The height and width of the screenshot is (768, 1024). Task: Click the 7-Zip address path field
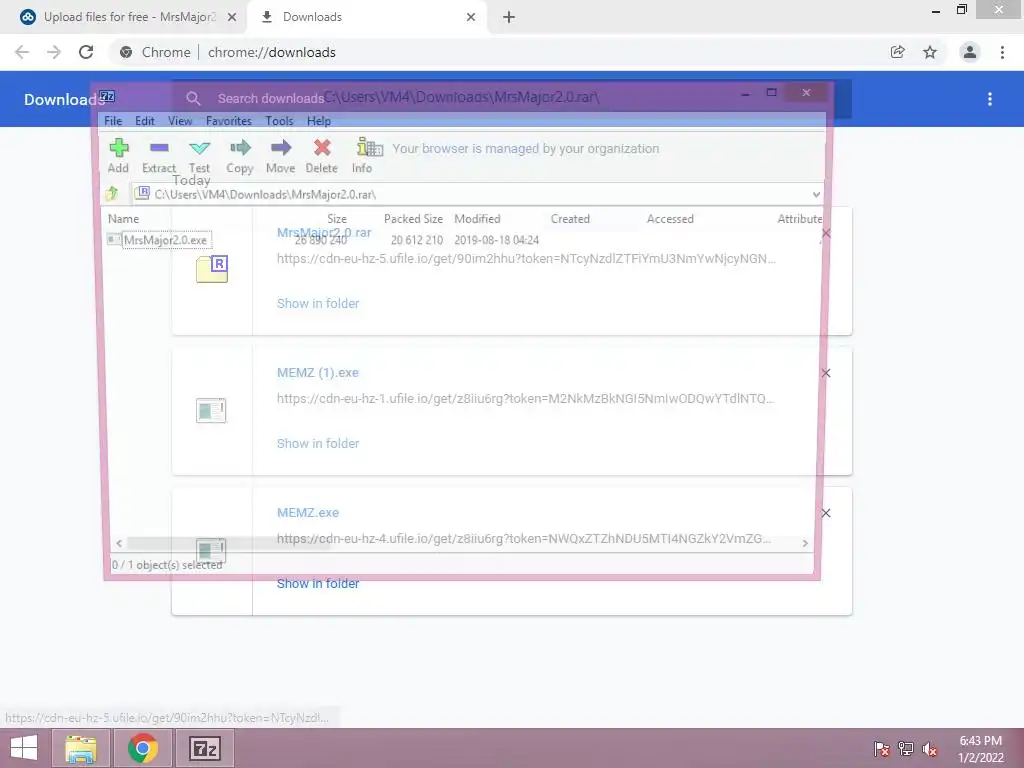(x=477, y=194)
